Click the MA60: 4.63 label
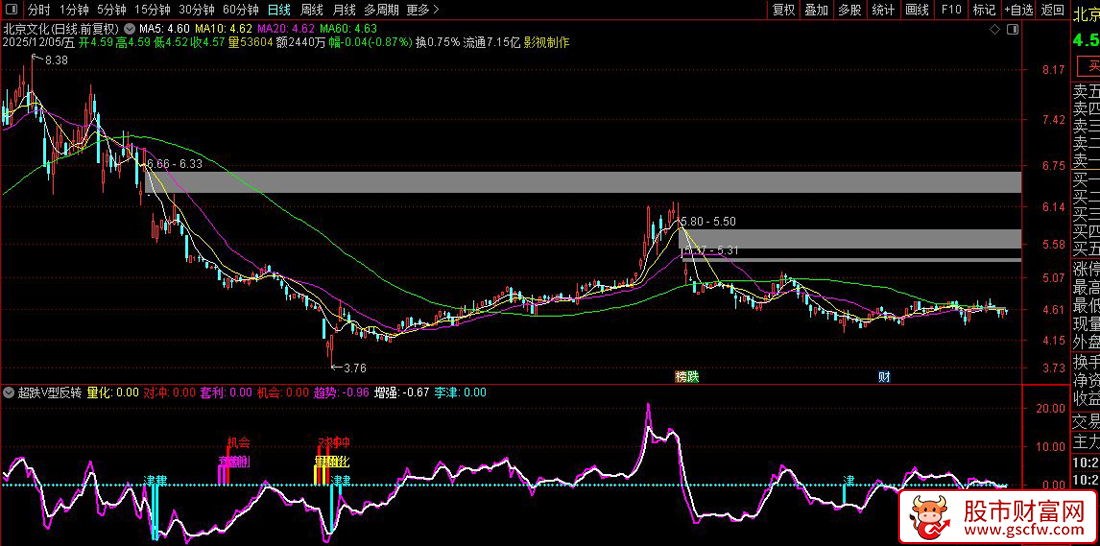Viewport: 1100px width, 546px height. pos(348,29)
